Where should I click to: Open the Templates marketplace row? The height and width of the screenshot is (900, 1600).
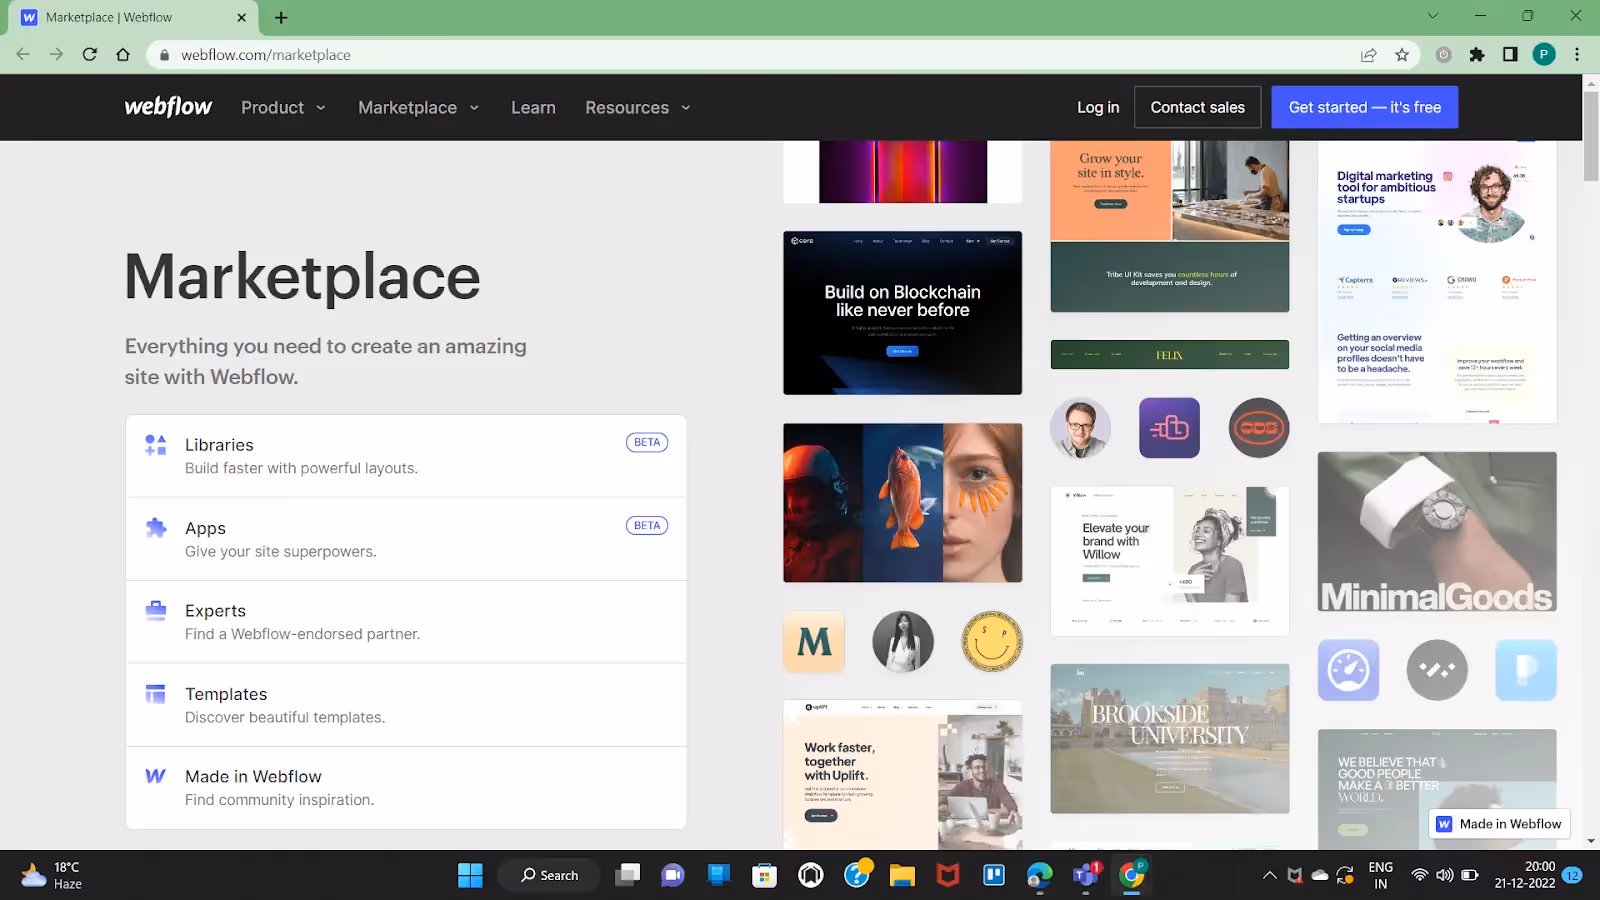(406, 705)
